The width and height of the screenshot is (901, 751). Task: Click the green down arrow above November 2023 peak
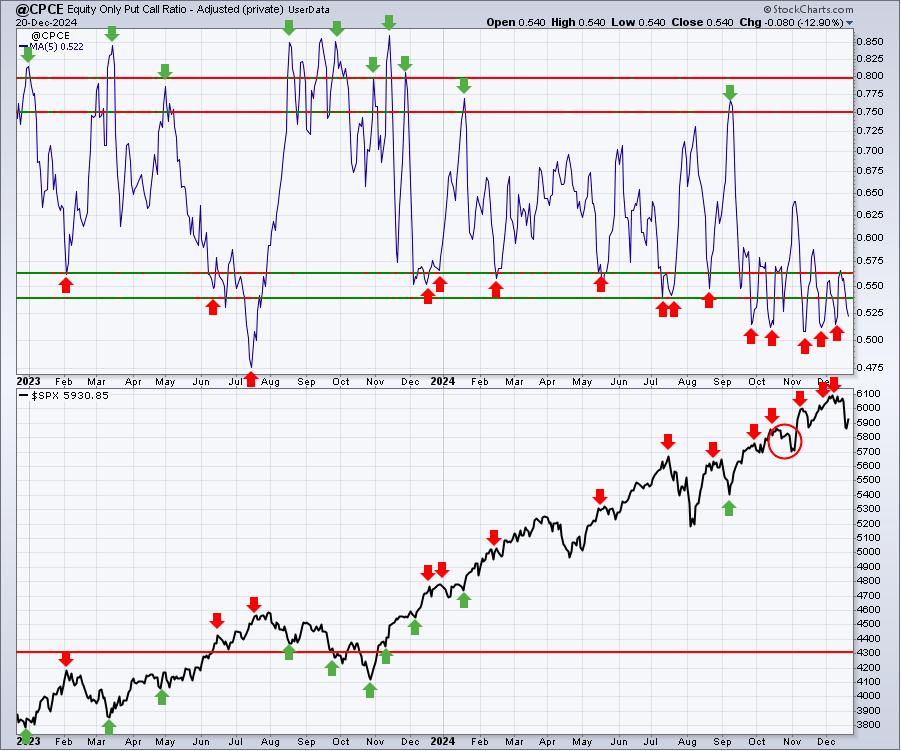(389, 22)
